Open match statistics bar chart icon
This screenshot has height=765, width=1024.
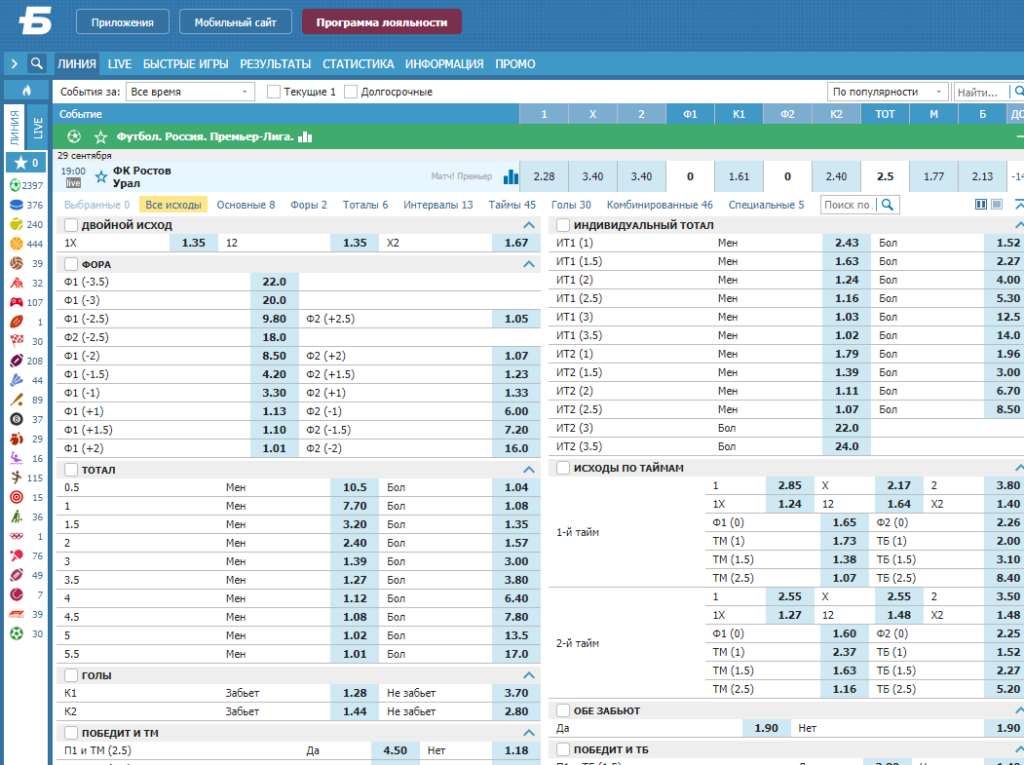tap(511, 176)
